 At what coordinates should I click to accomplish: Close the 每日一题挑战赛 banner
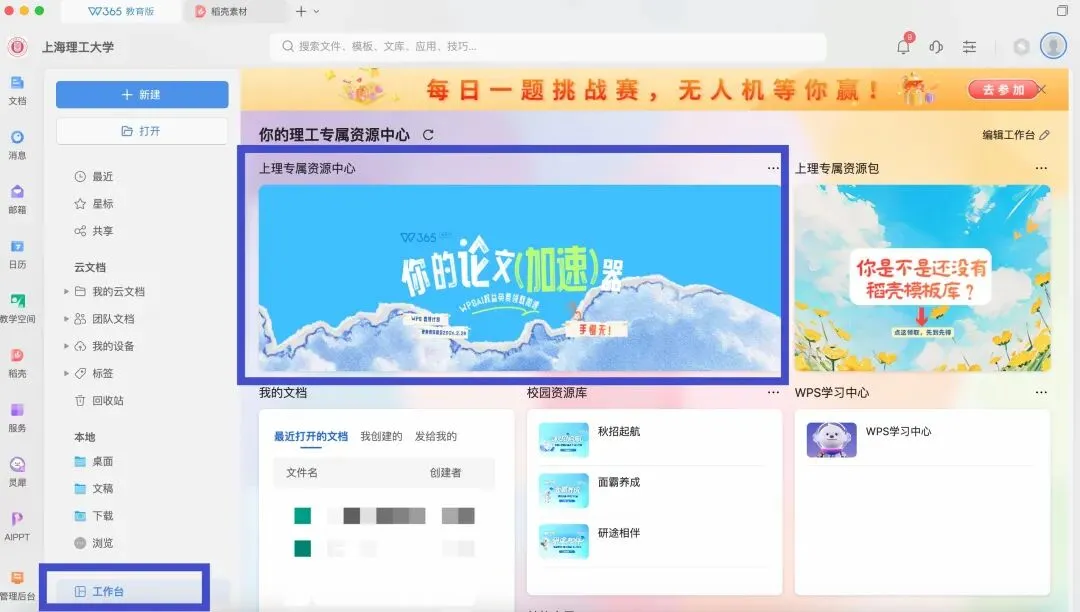point(1041,89)
